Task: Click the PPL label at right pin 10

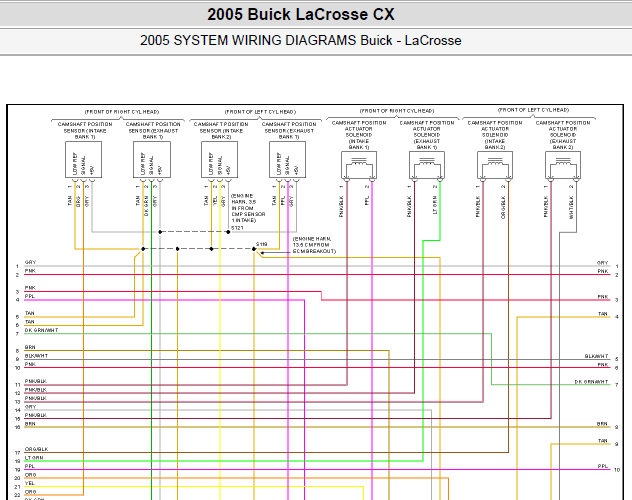Action: (603, 467)
